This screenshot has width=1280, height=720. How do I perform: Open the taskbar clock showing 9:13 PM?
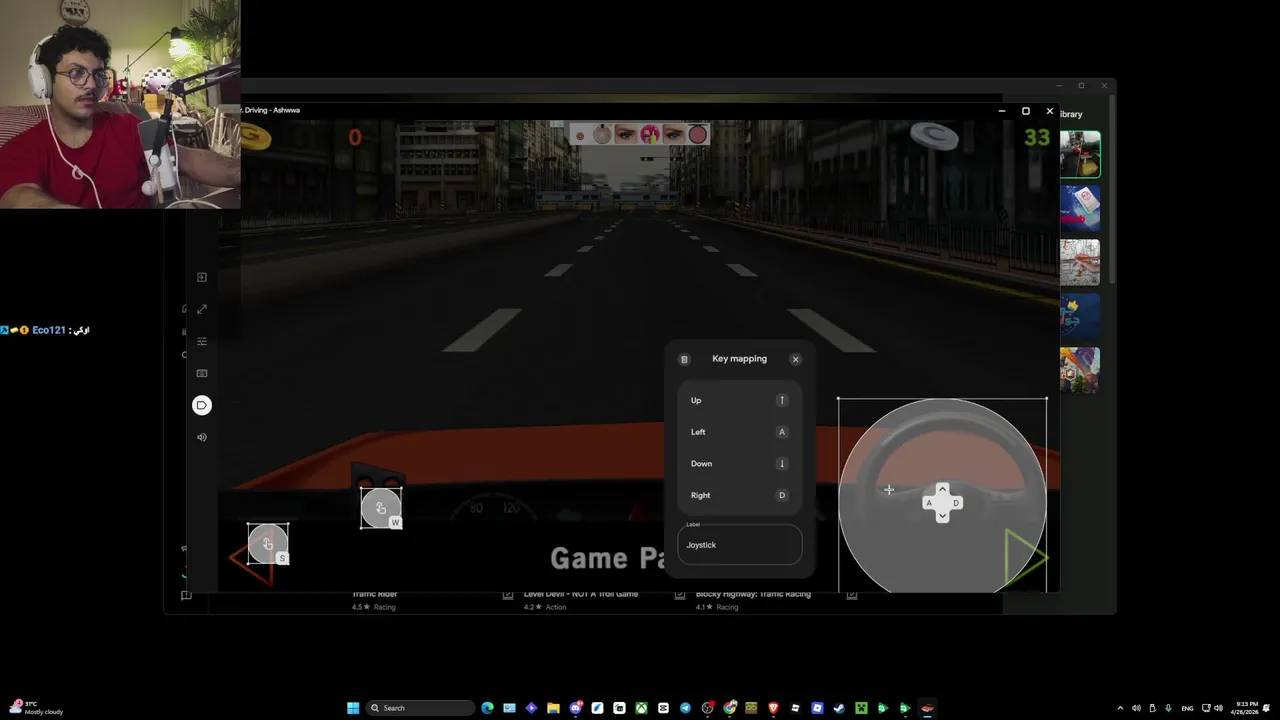(1245, 708)
